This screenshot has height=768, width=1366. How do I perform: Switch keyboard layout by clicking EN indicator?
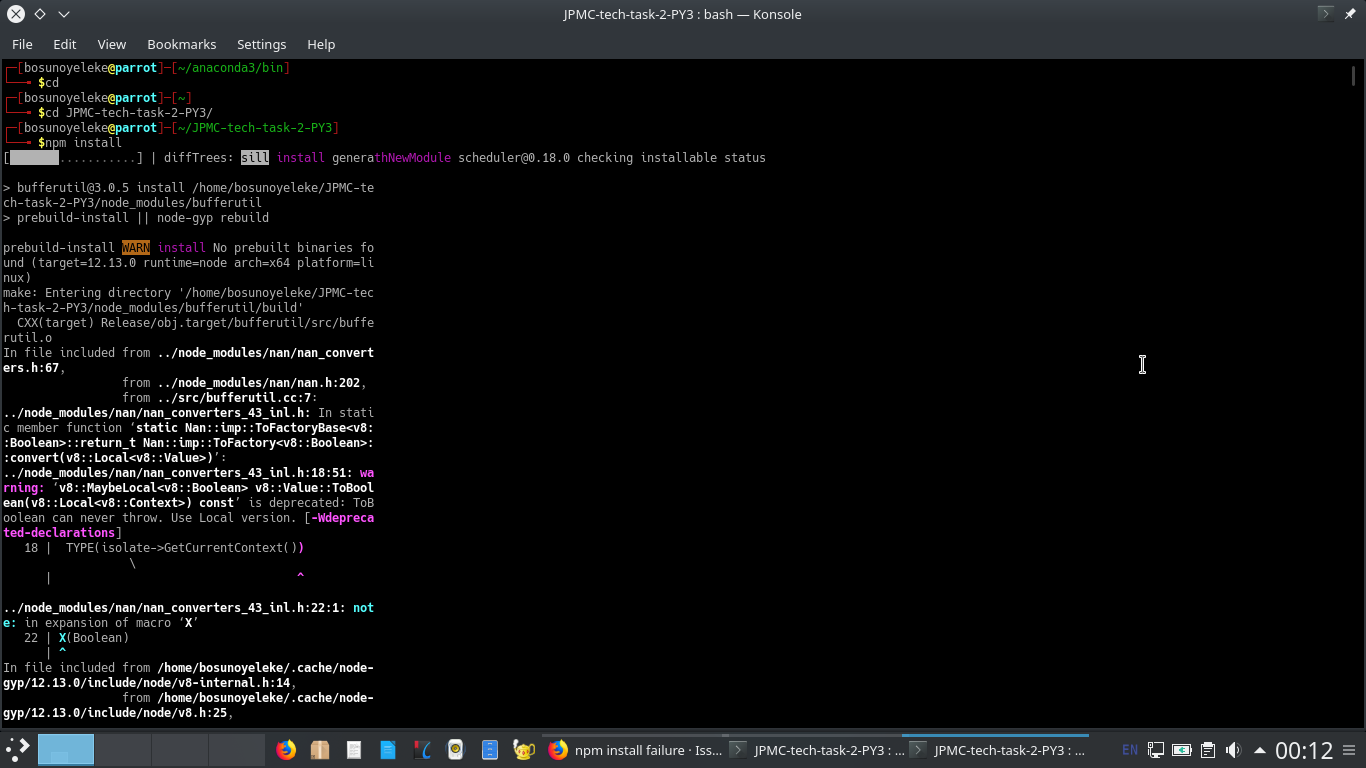click(1130, 749)
